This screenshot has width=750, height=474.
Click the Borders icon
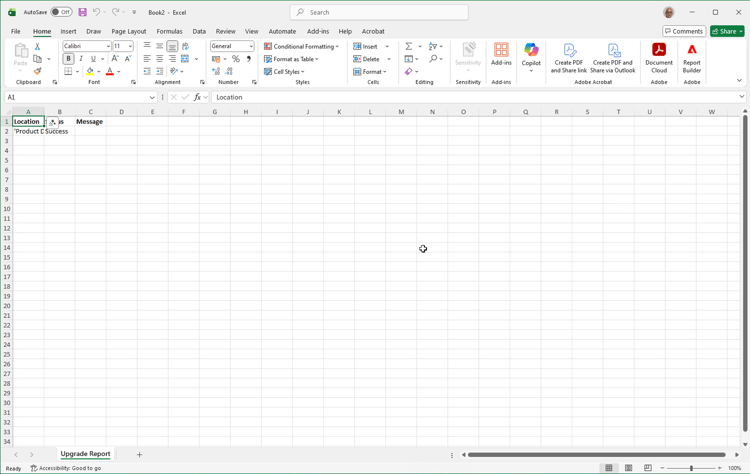click(x=68, y=71)
